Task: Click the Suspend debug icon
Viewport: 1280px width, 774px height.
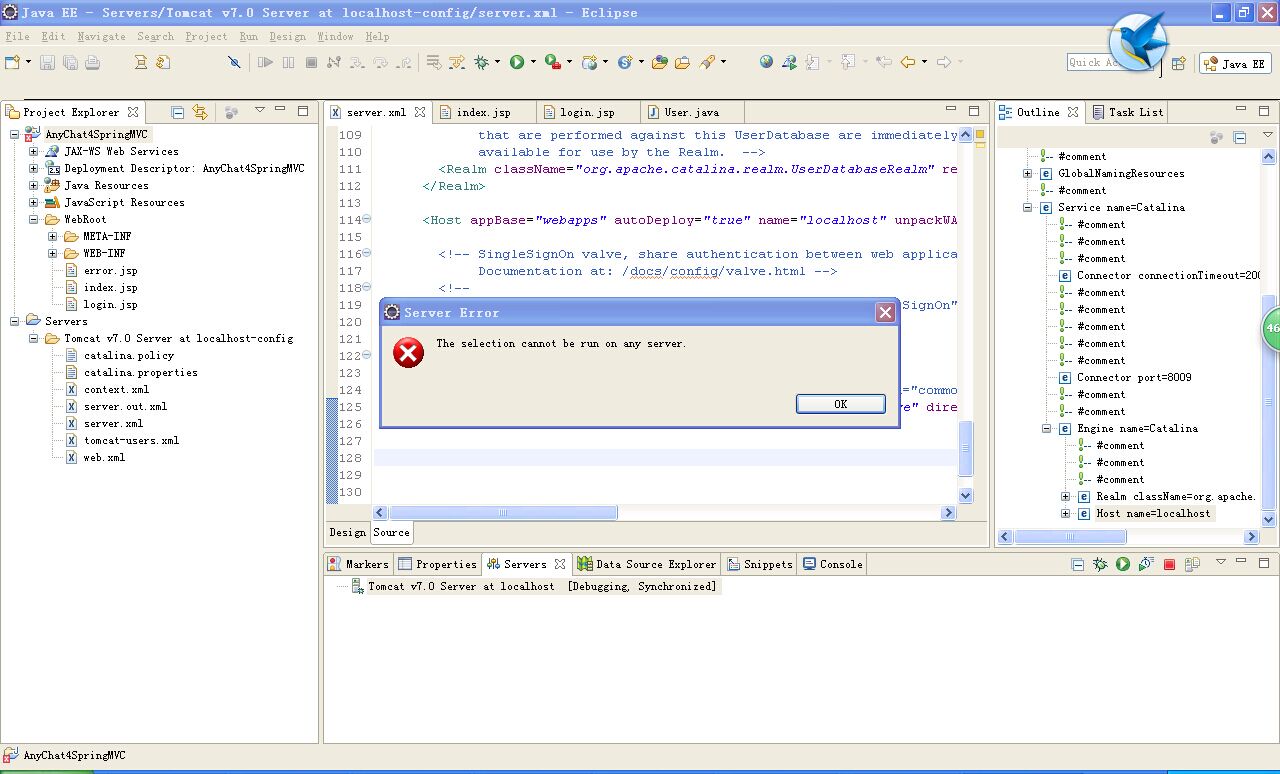Action: pos(288,62)
